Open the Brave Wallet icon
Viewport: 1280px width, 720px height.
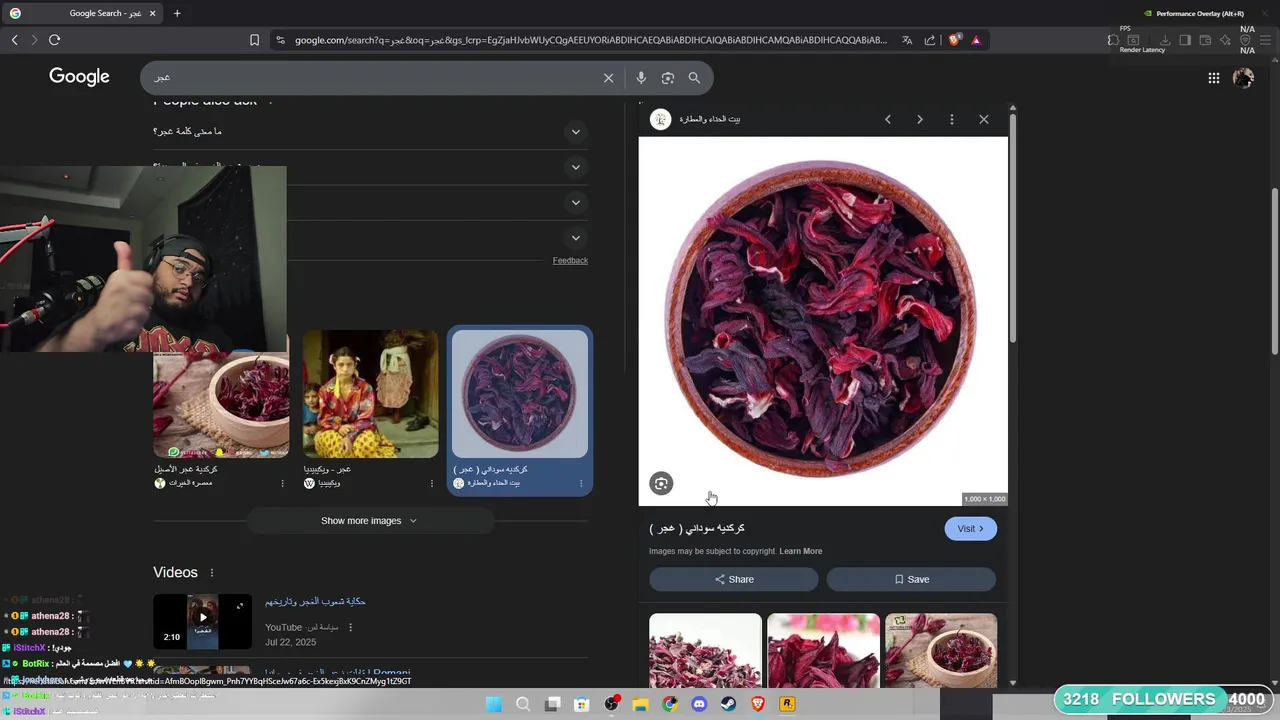click(1205, 40)
